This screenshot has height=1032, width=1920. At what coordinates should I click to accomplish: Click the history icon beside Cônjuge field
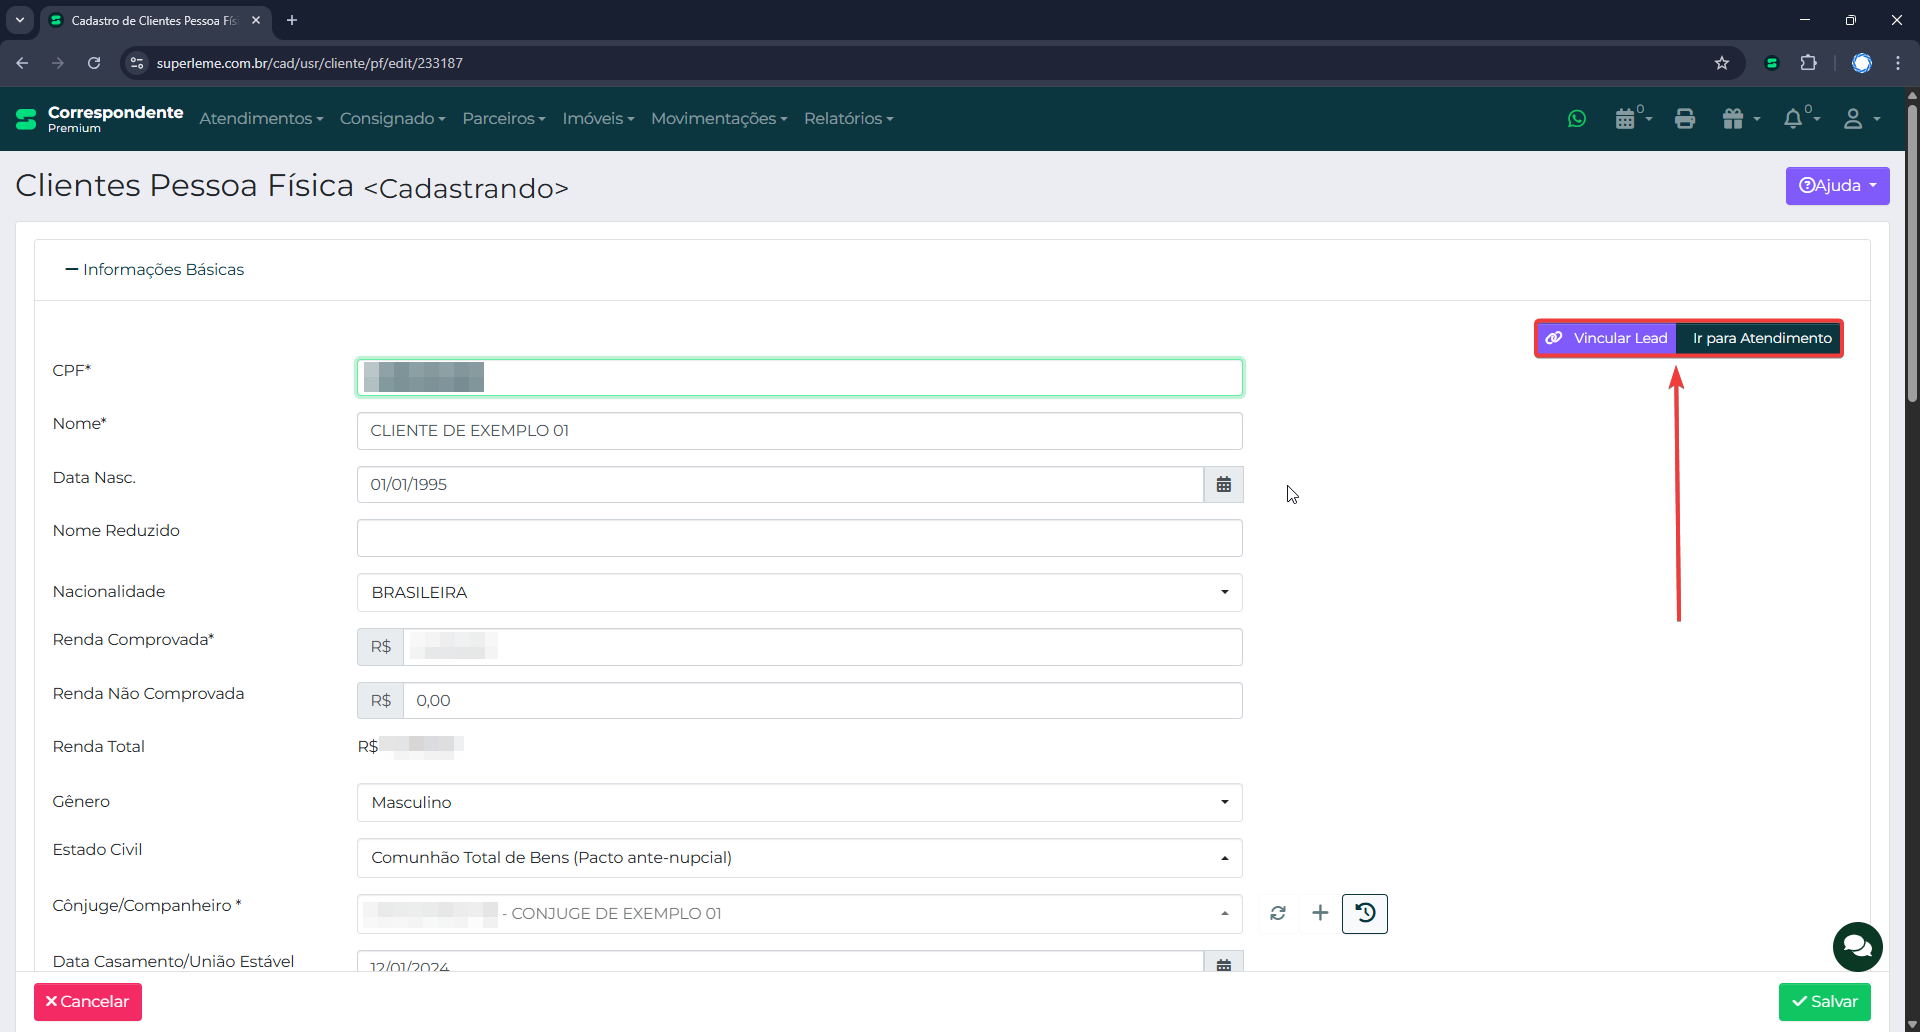pos(1364,913)
